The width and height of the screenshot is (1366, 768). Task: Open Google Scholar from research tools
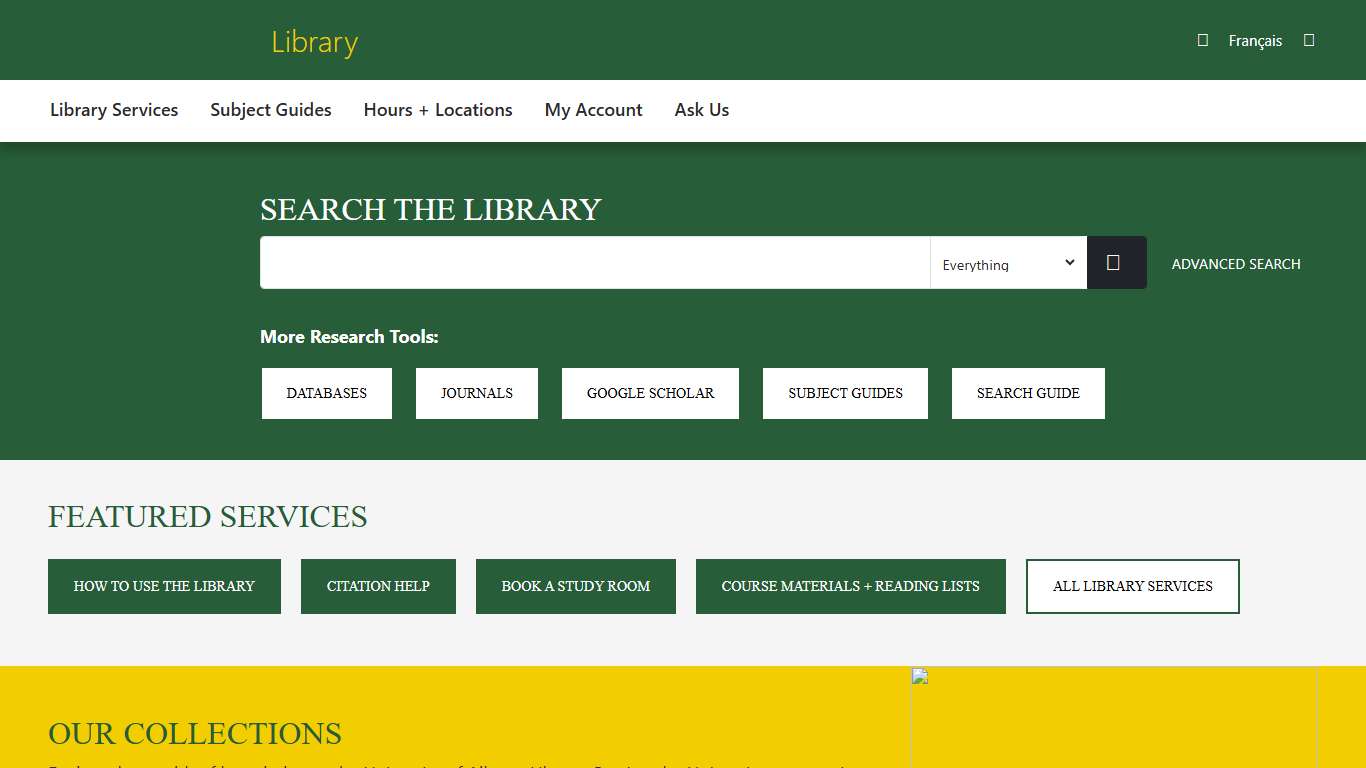click(x=650, y=393)
